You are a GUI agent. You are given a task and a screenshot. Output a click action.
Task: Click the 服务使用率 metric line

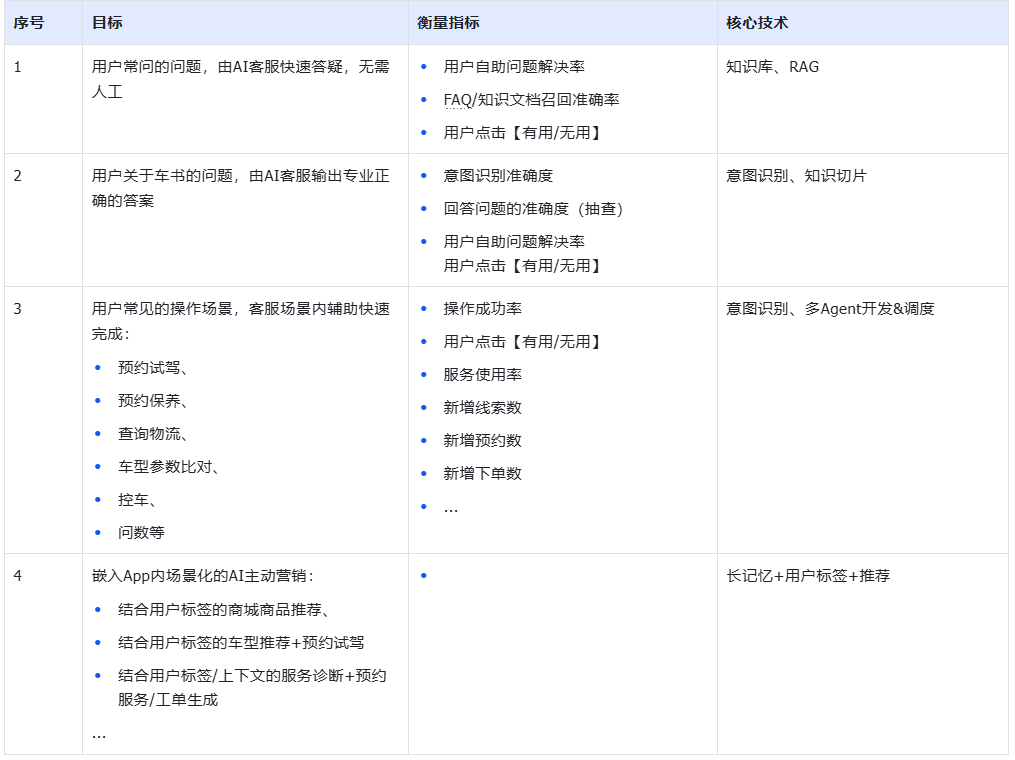coord(482,375)
